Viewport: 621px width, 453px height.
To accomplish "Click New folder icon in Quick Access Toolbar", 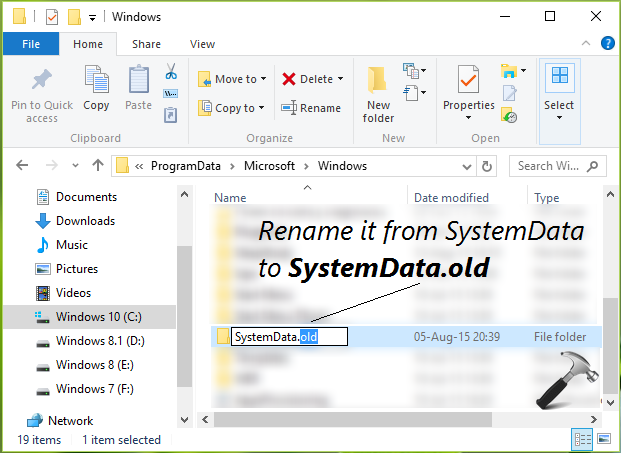I will (x=74, y=17).
